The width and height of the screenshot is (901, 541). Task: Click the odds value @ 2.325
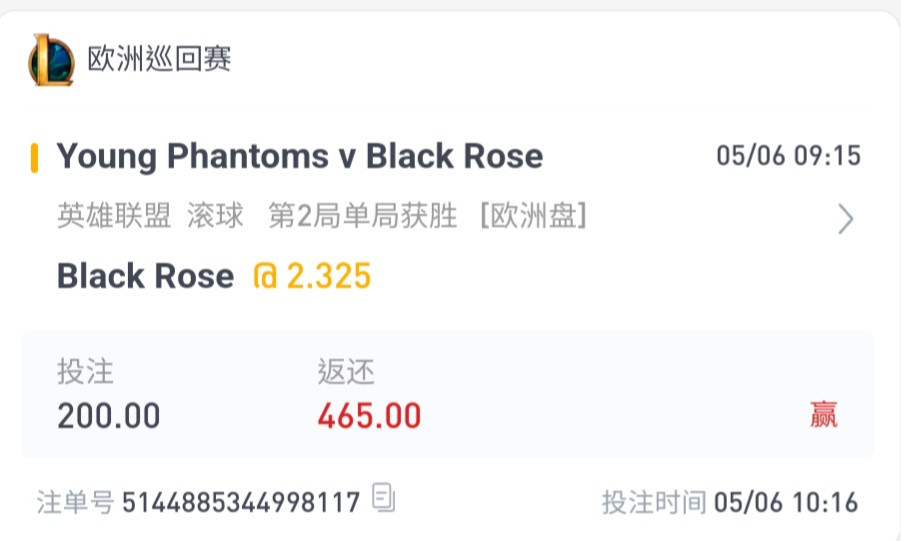[x=312, y=276]
